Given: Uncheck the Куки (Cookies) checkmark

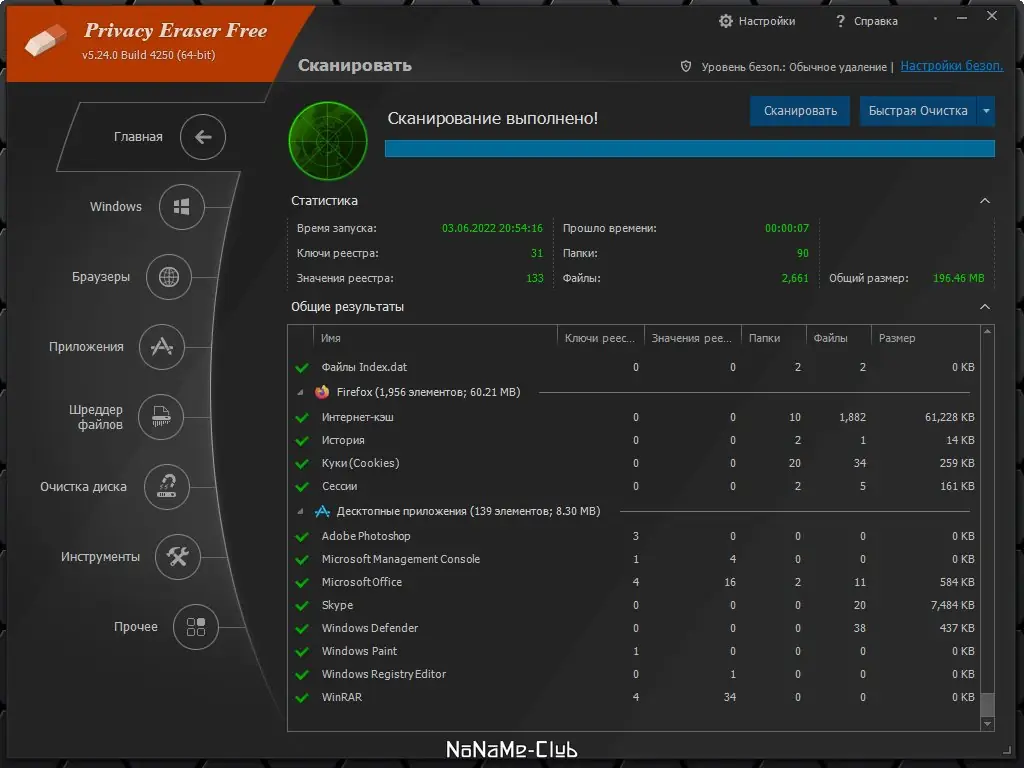Looking at the screenshot, I should (x=302, y=464).
